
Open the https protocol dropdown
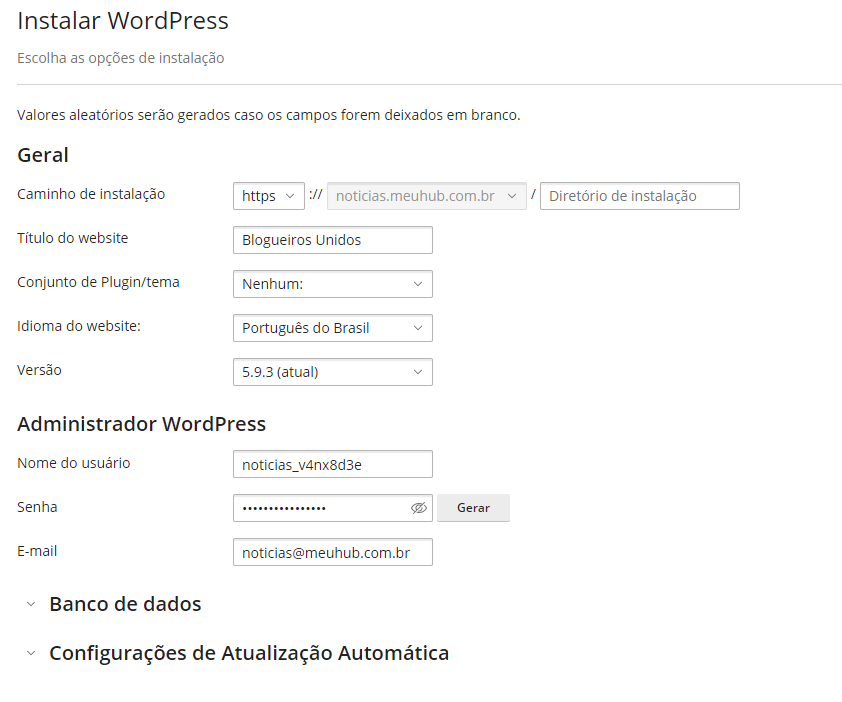[x=268, y=196]
